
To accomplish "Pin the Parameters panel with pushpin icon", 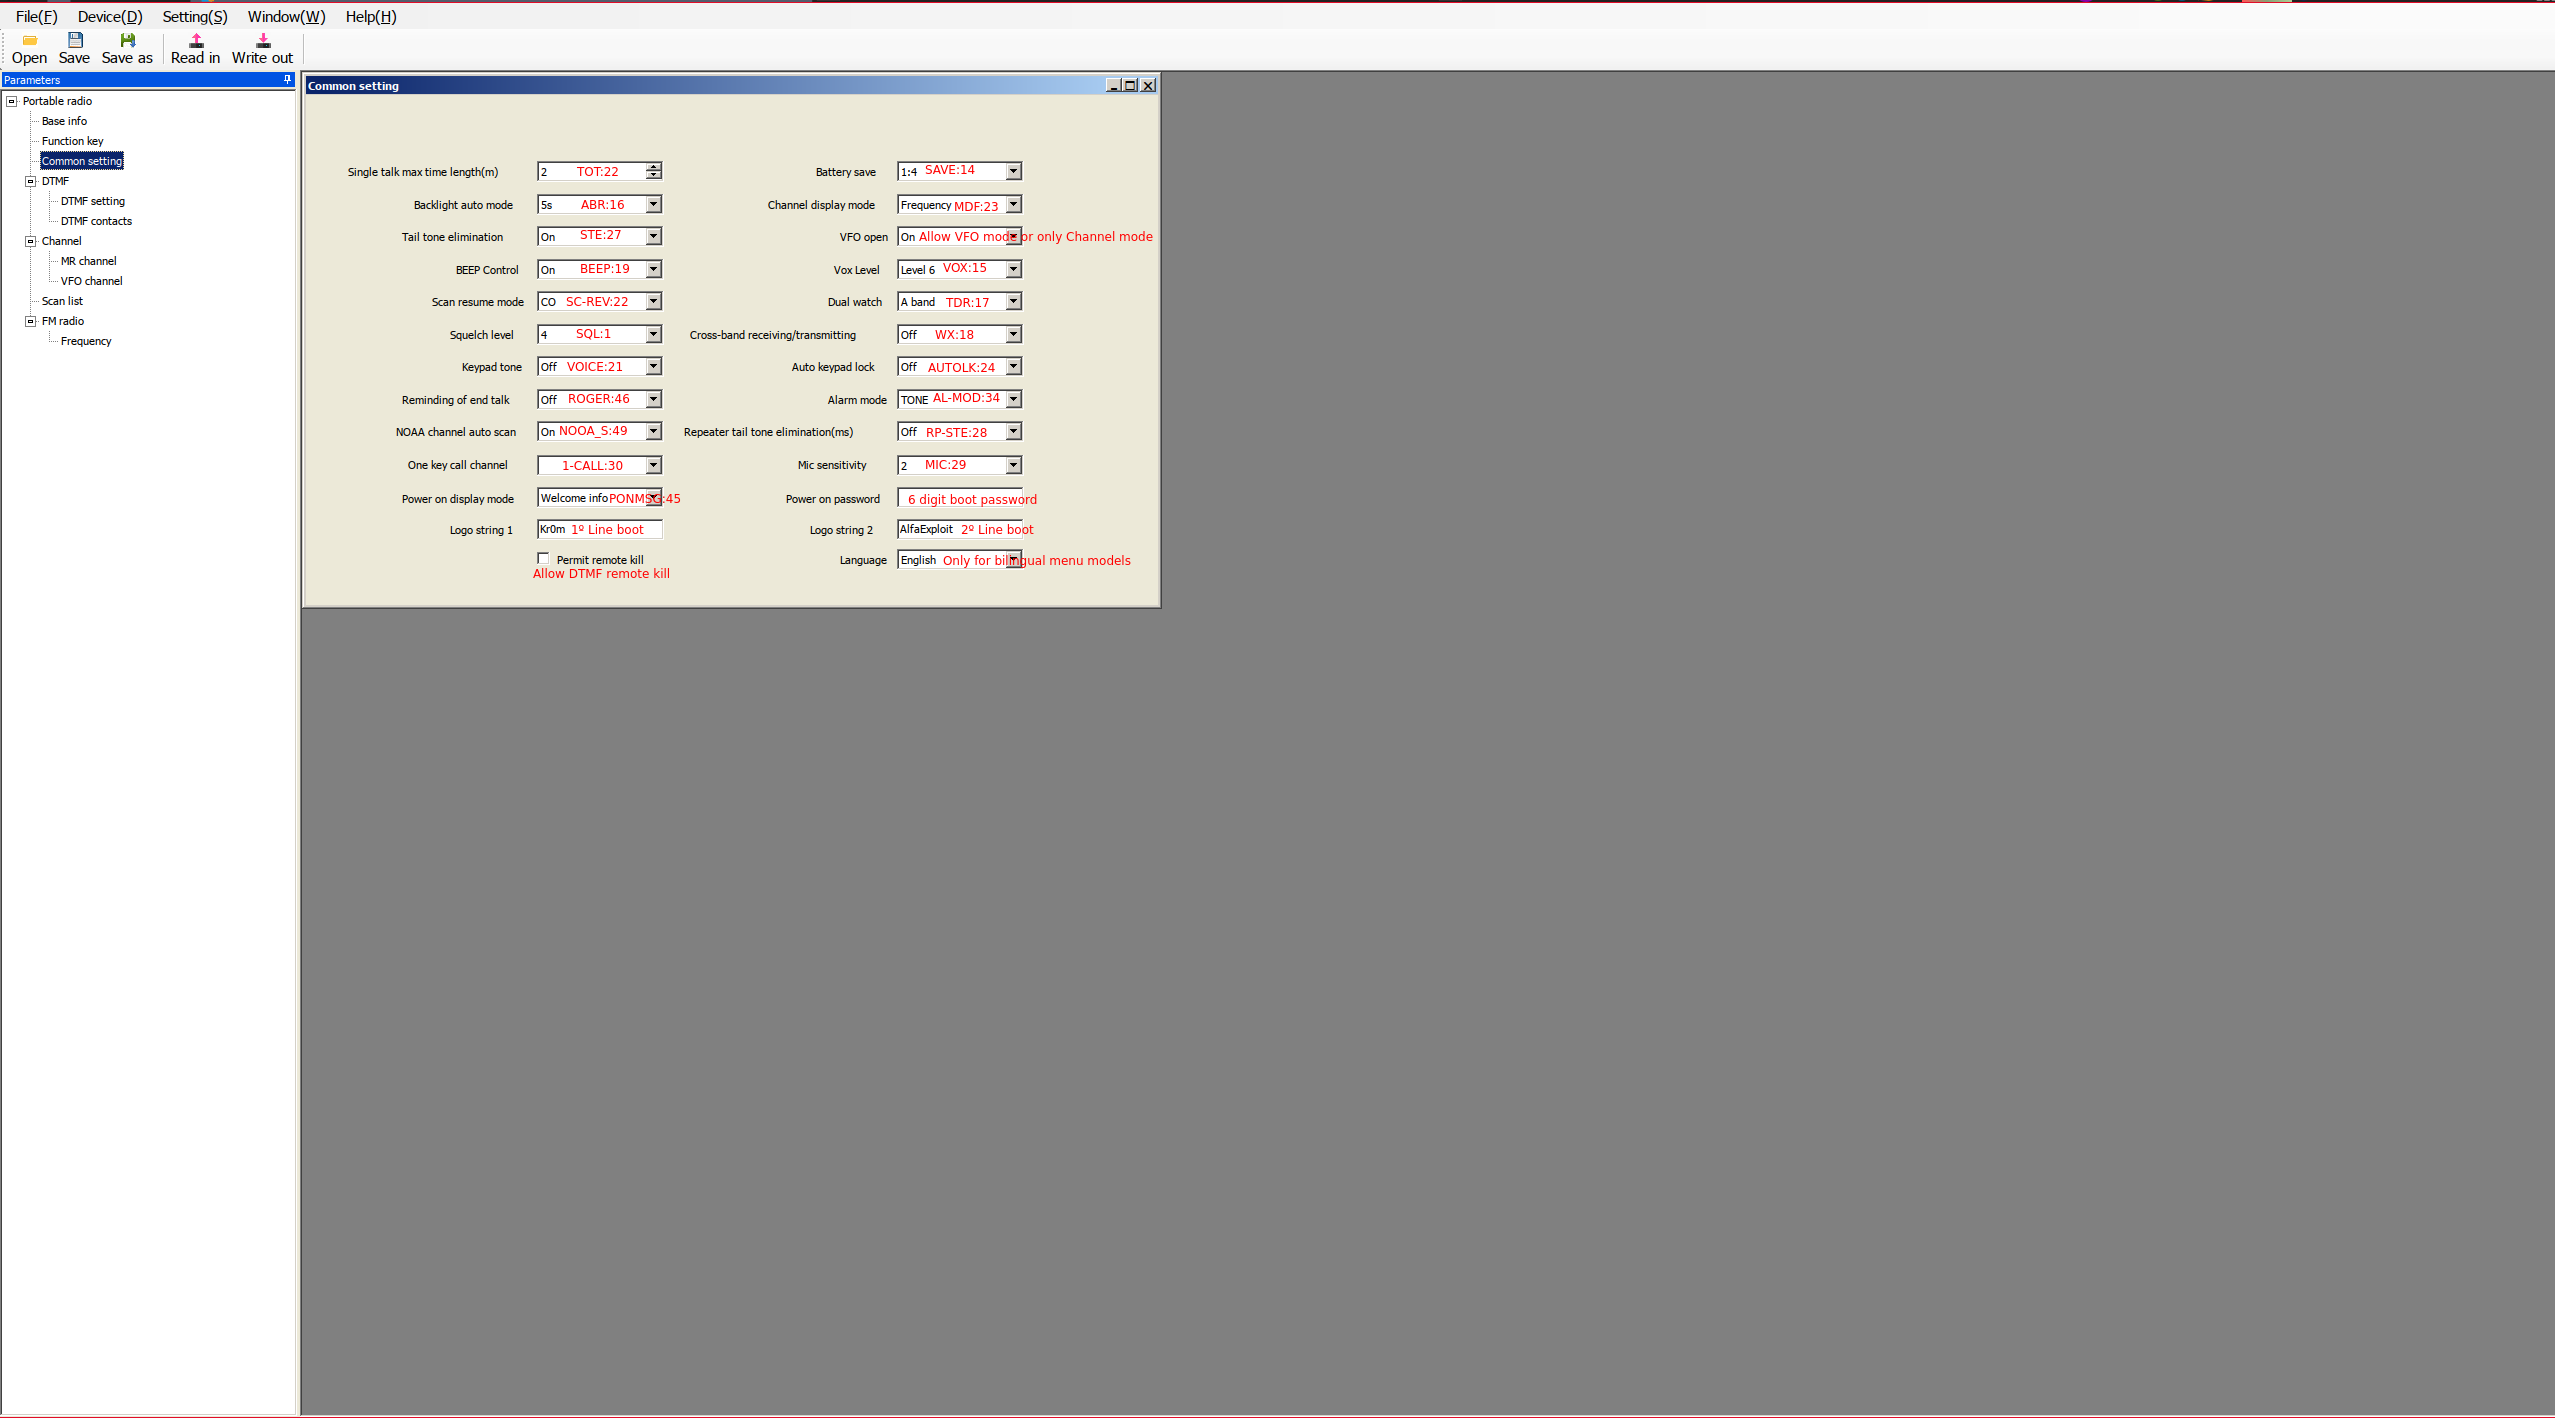I will [x=287, y=79].
